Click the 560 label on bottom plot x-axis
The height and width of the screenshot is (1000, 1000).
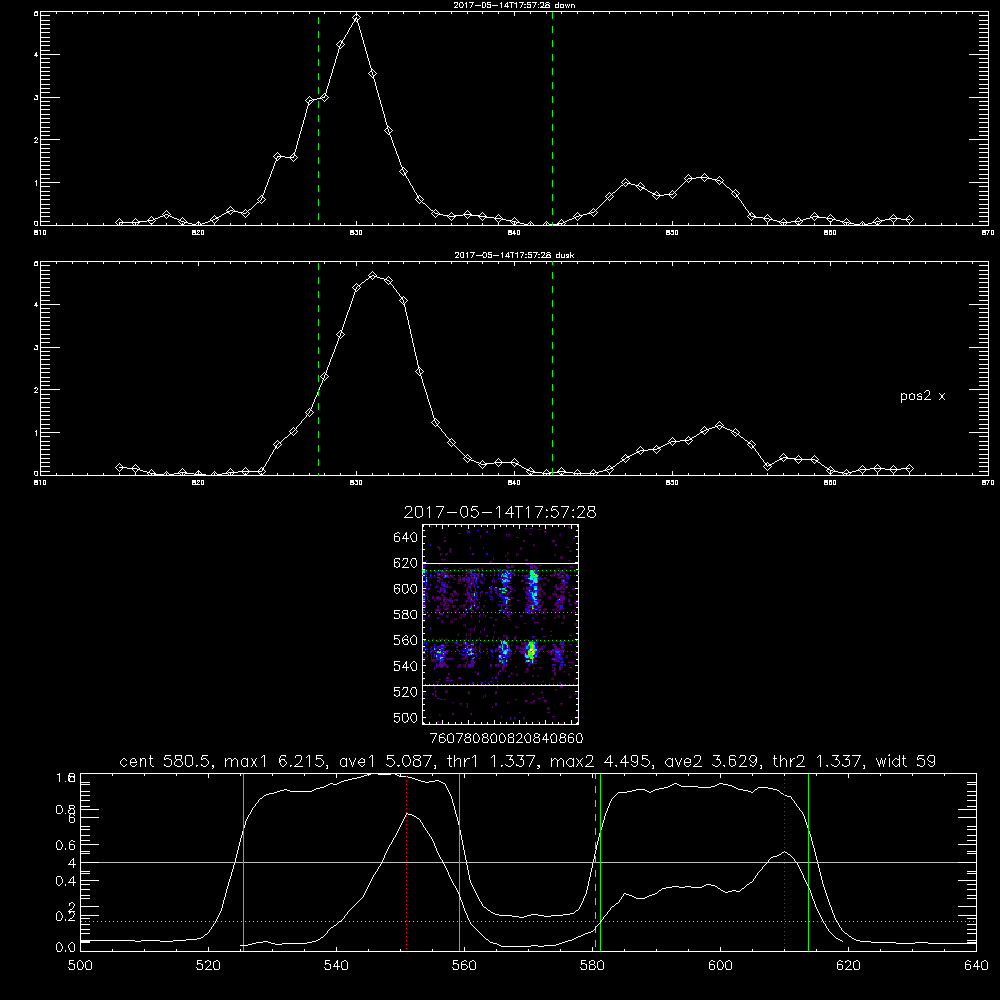tap(464, 966)
